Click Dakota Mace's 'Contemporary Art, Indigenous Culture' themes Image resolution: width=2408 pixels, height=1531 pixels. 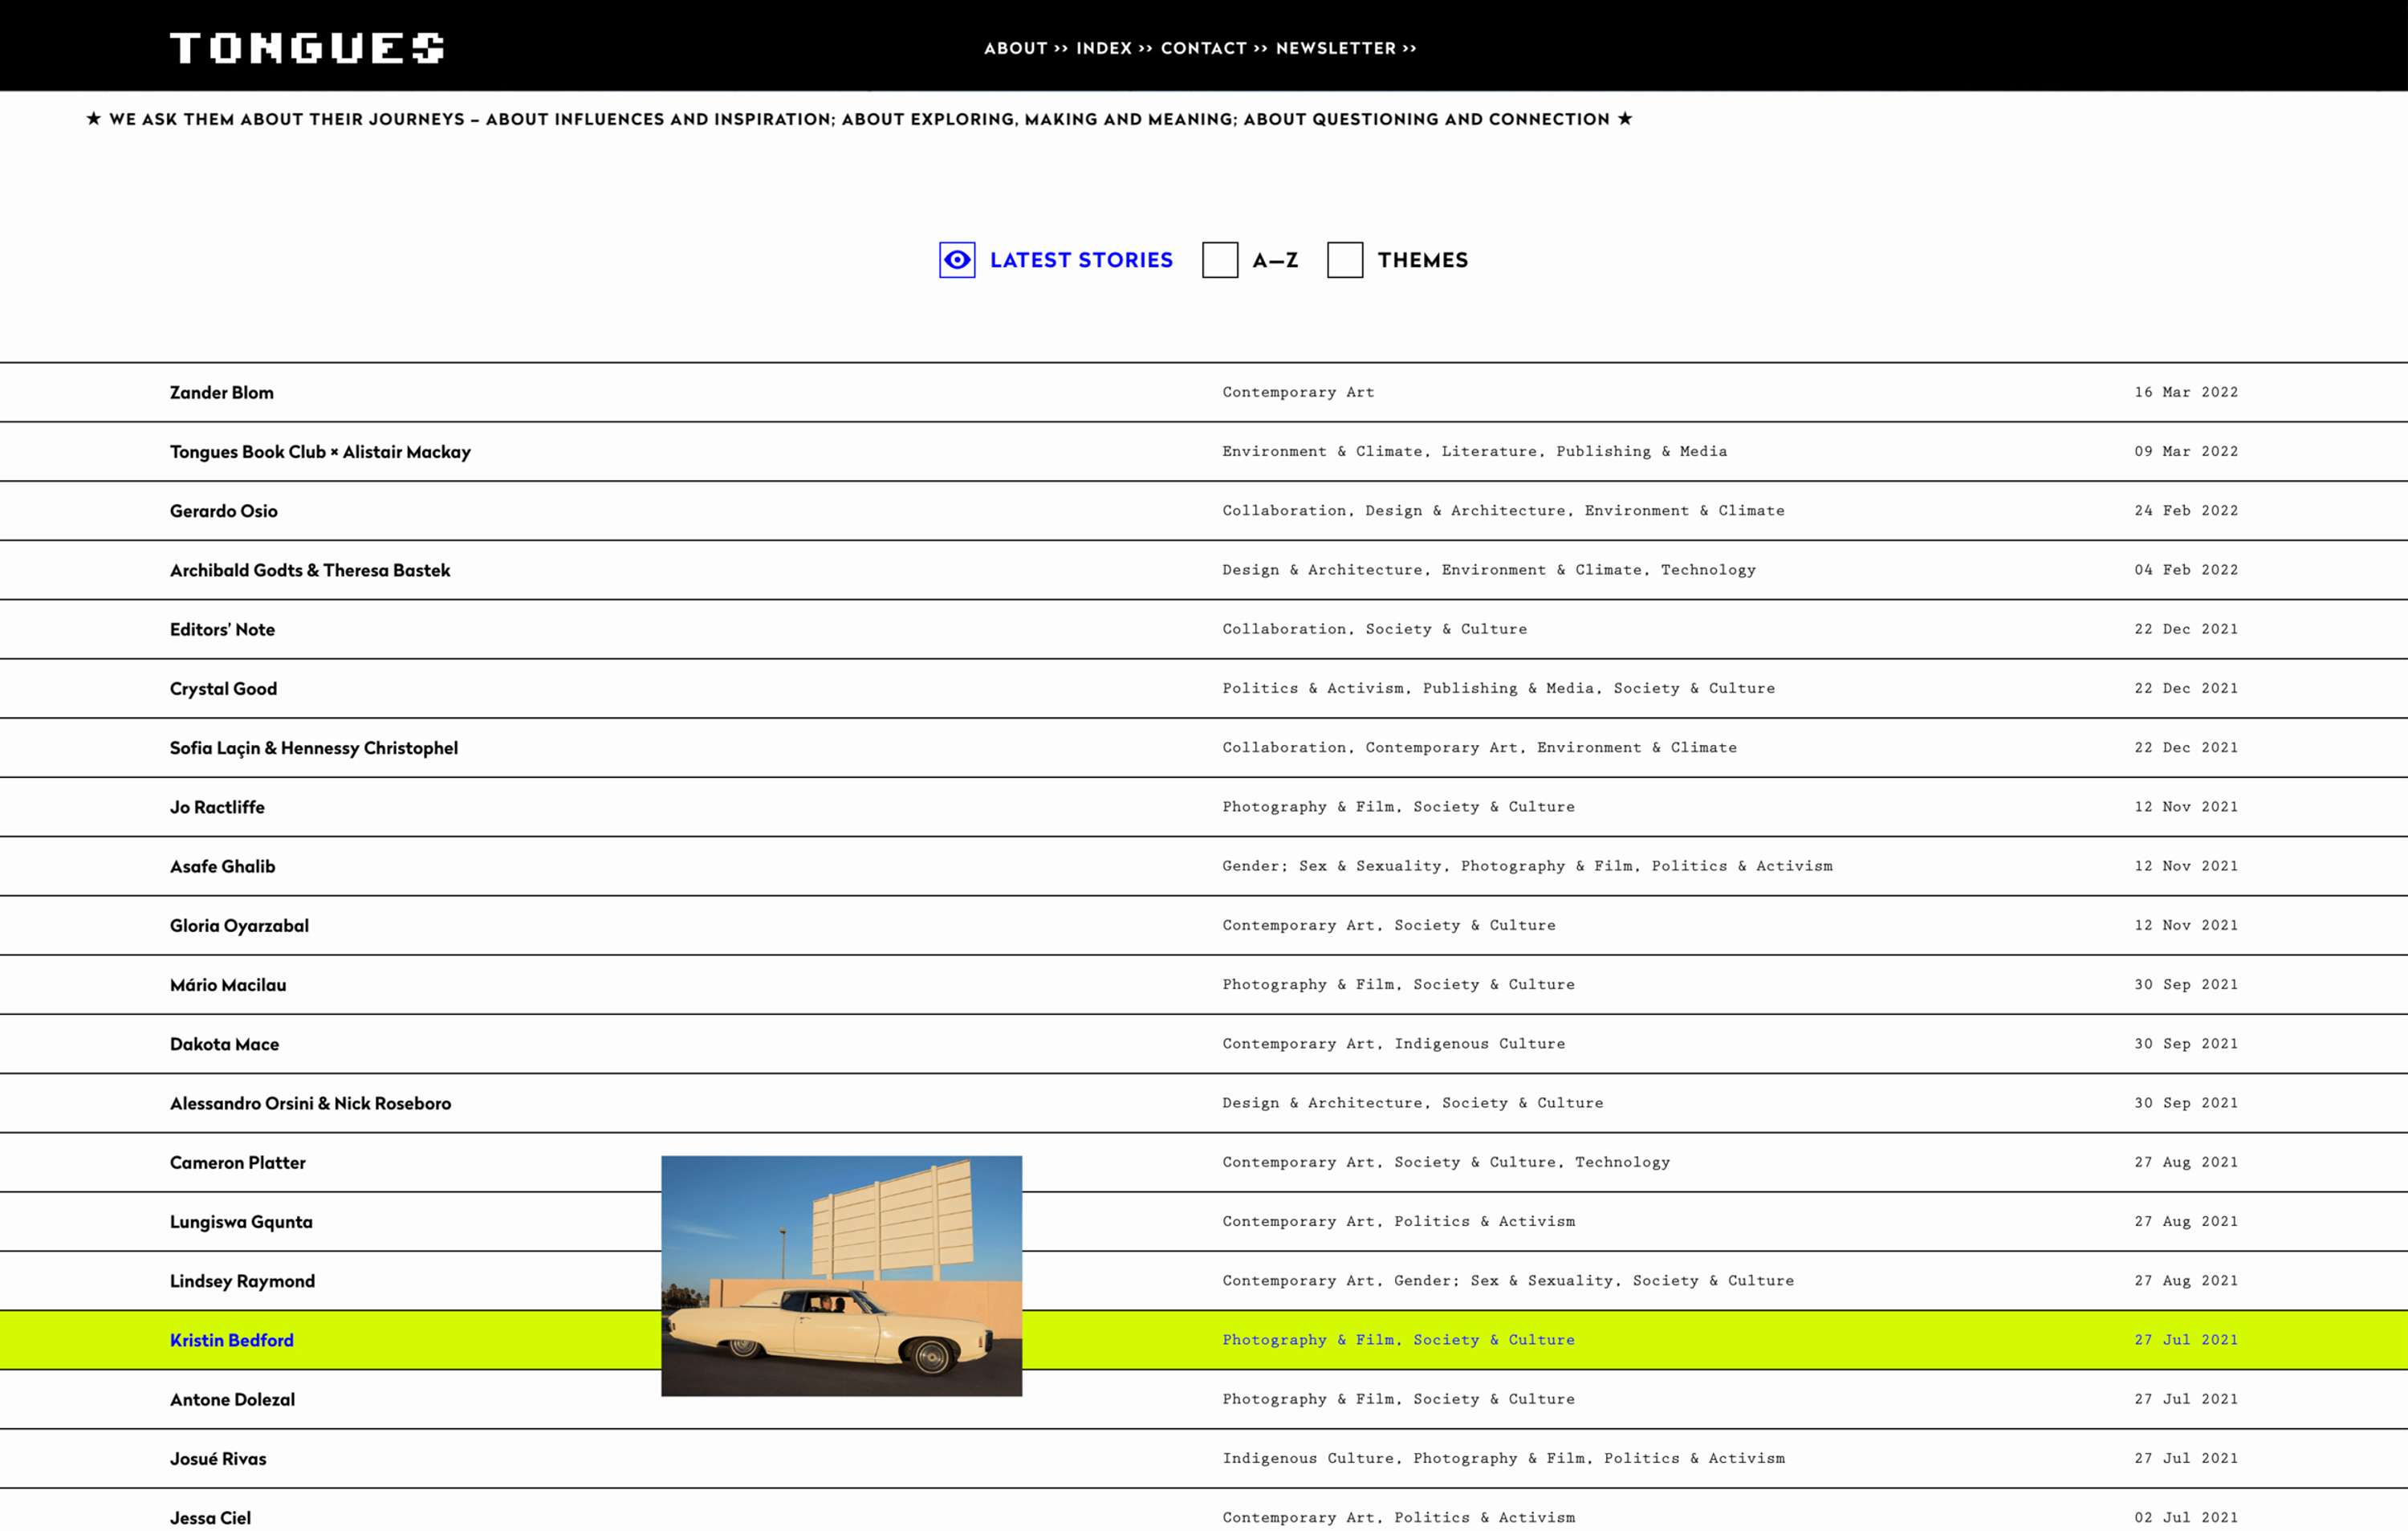[1393, 1044]
